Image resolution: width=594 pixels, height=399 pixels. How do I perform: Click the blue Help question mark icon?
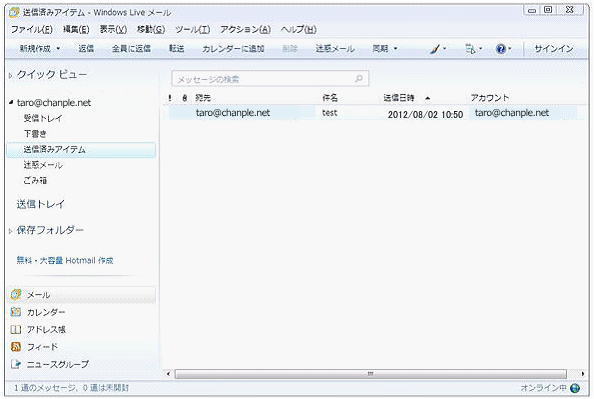[501, 49]
